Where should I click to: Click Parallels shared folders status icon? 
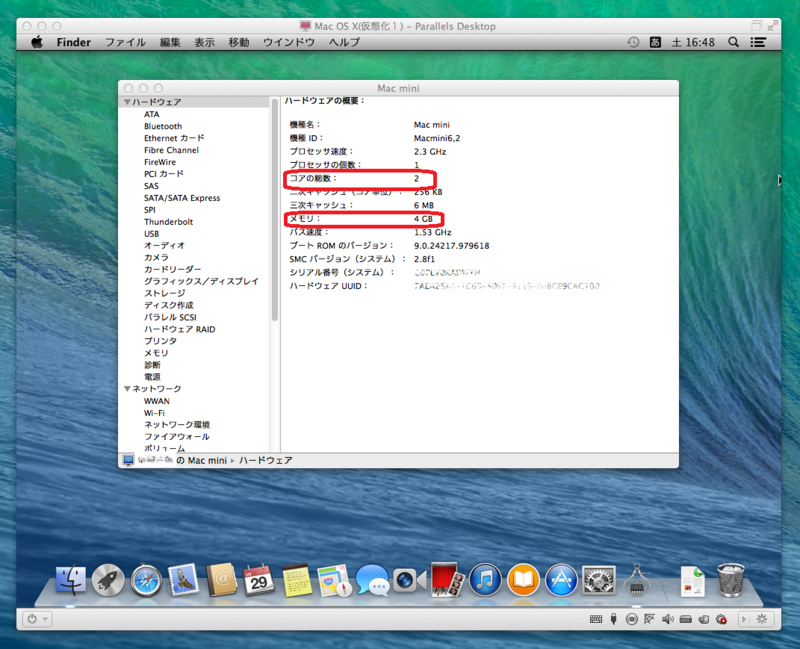pos(704,619)
